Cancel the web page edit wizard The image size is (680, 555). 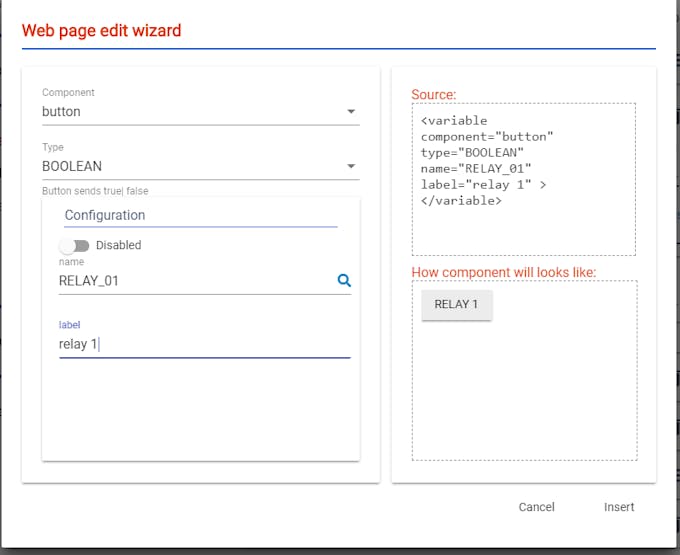(536, 507)
